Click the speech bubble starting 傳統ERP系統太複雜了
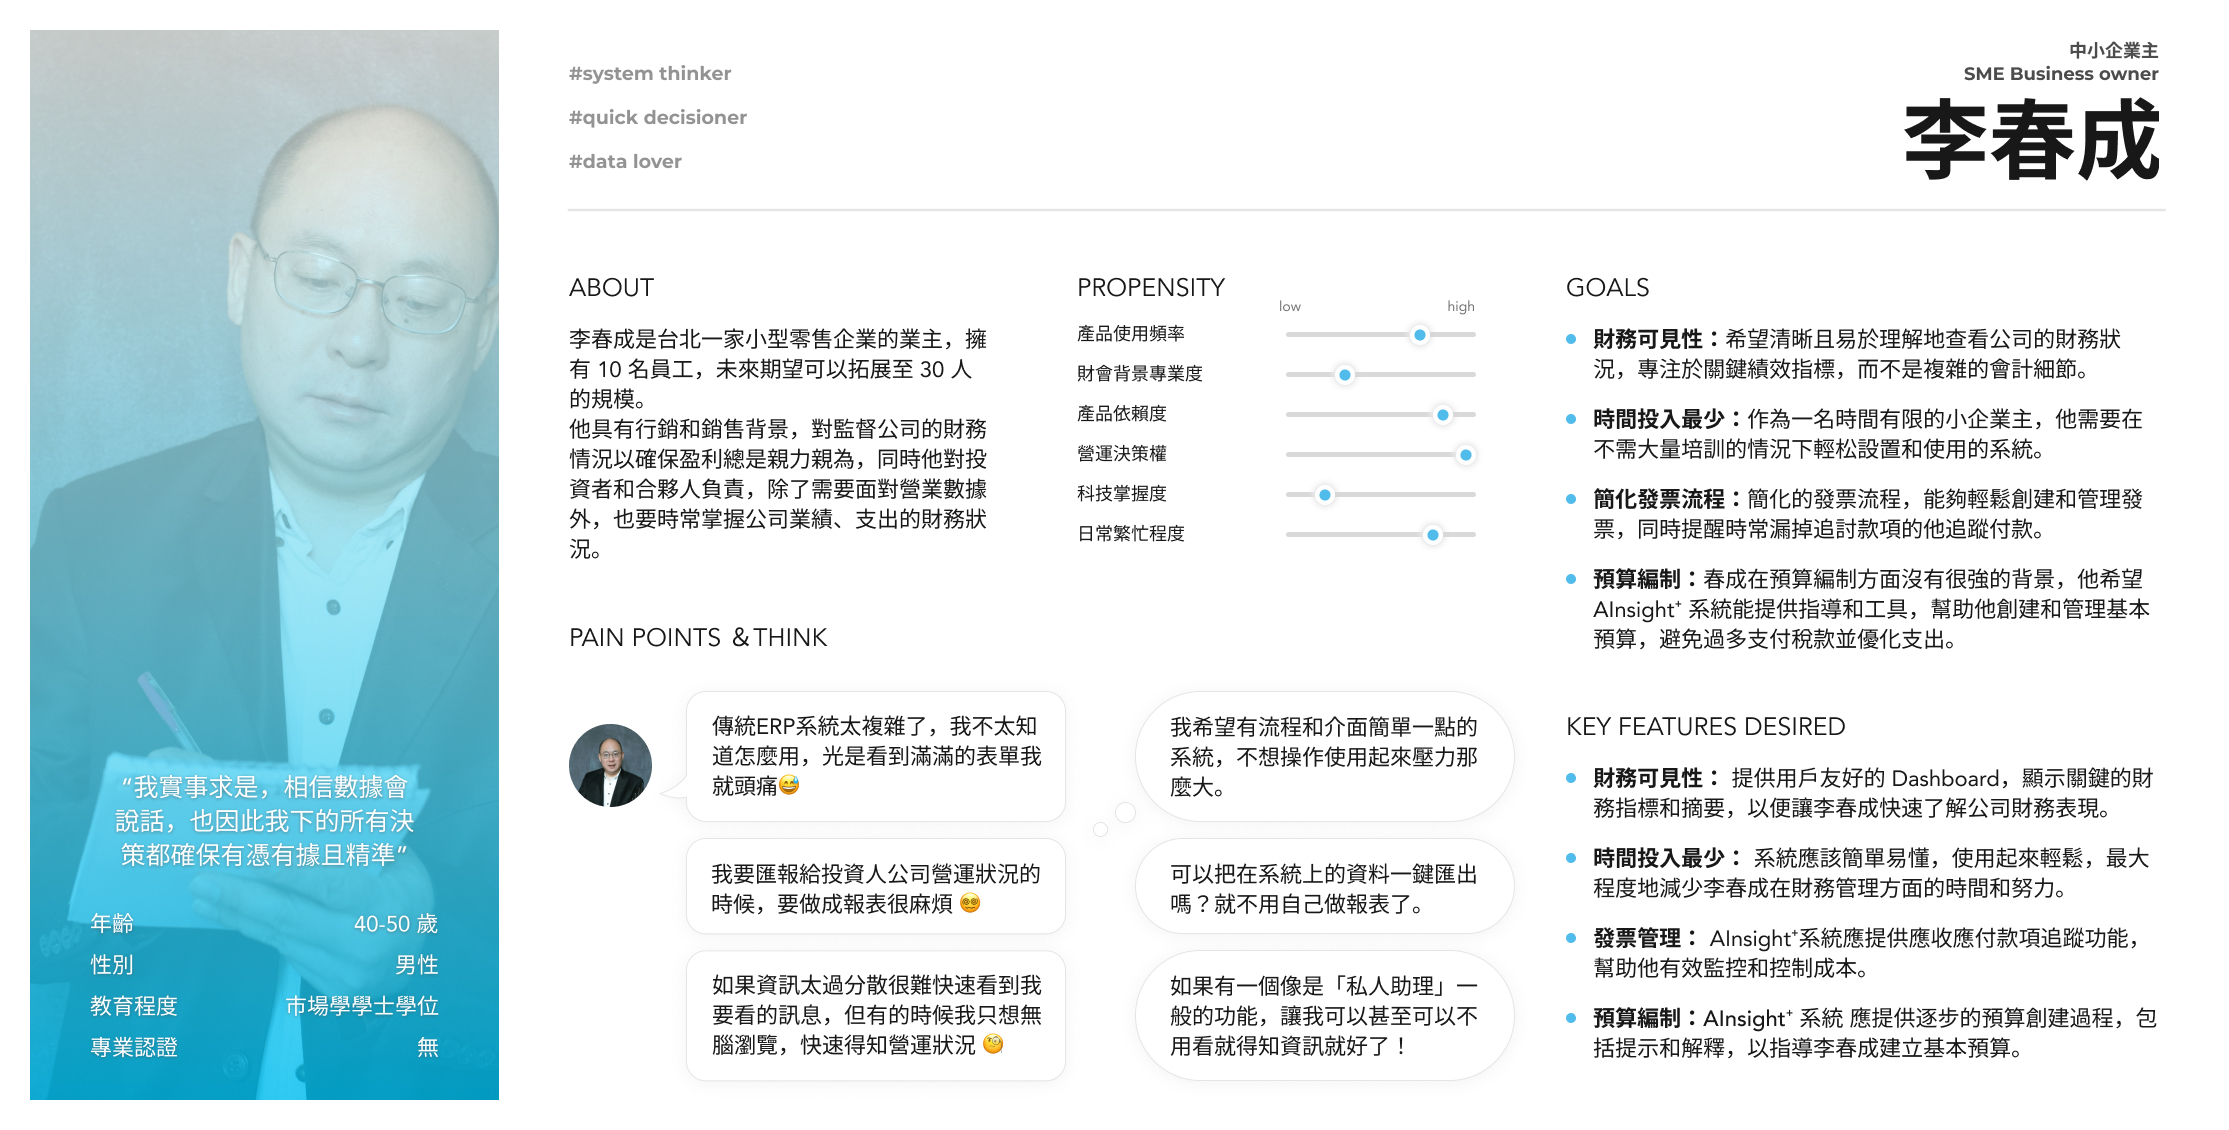Image resolution: width=2229 pixels, height=1130 pixels. (x=875, y=756)
